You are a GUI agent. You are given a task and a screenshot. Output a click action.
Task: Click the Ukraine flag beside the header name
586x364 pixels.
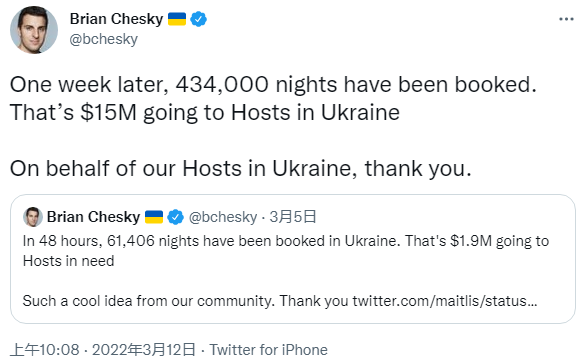[177, 19]
